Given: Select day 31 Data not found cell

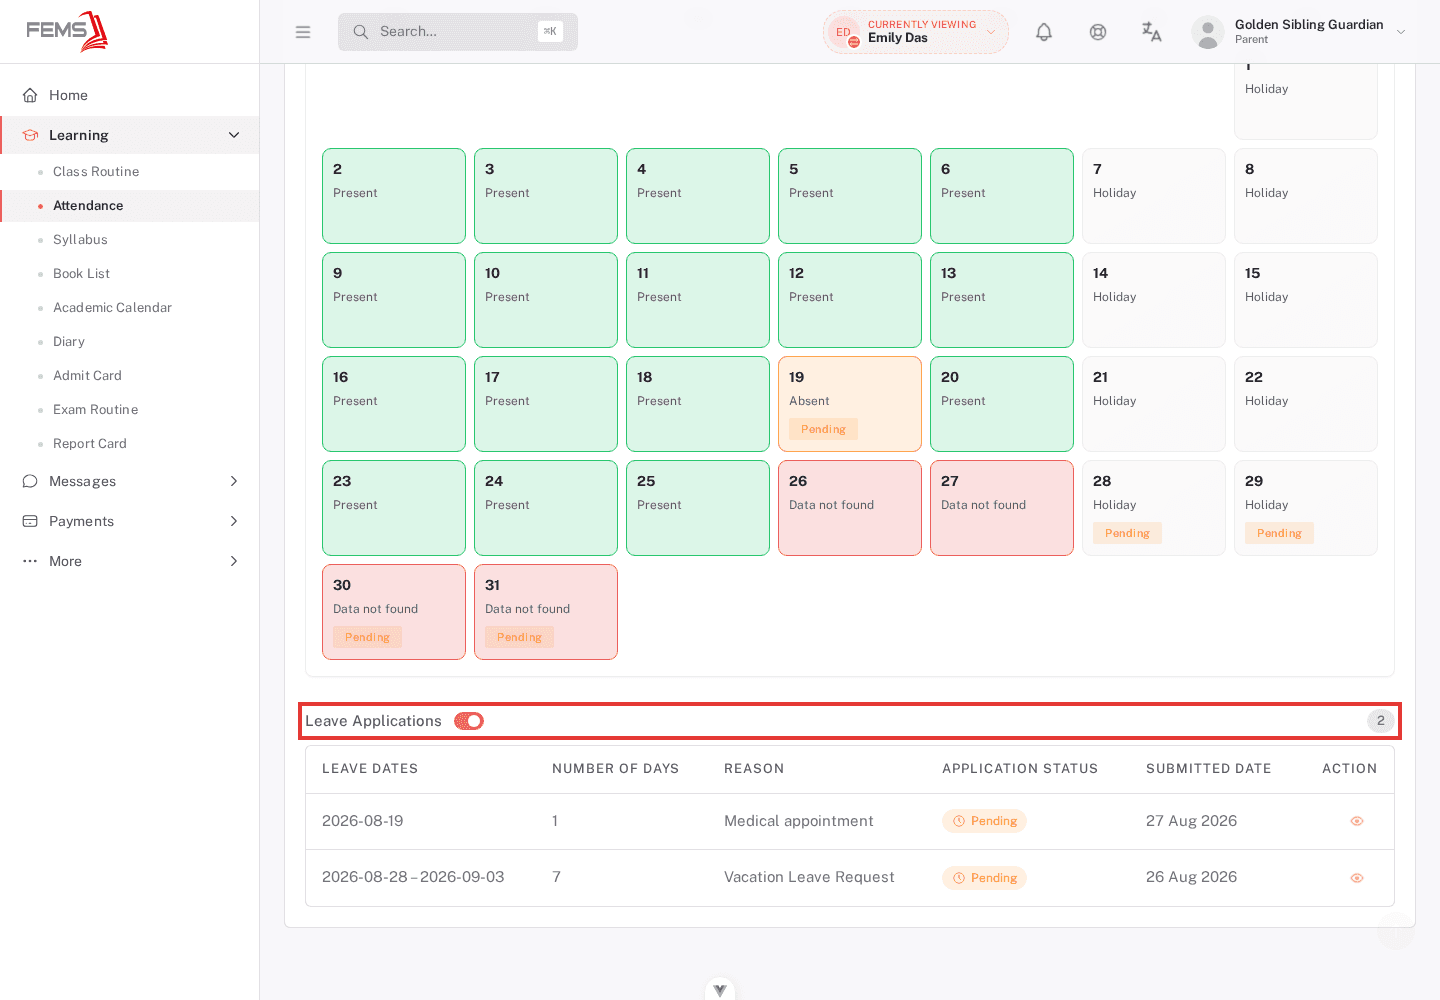Looking at the screenshot, I should point(546,612).
